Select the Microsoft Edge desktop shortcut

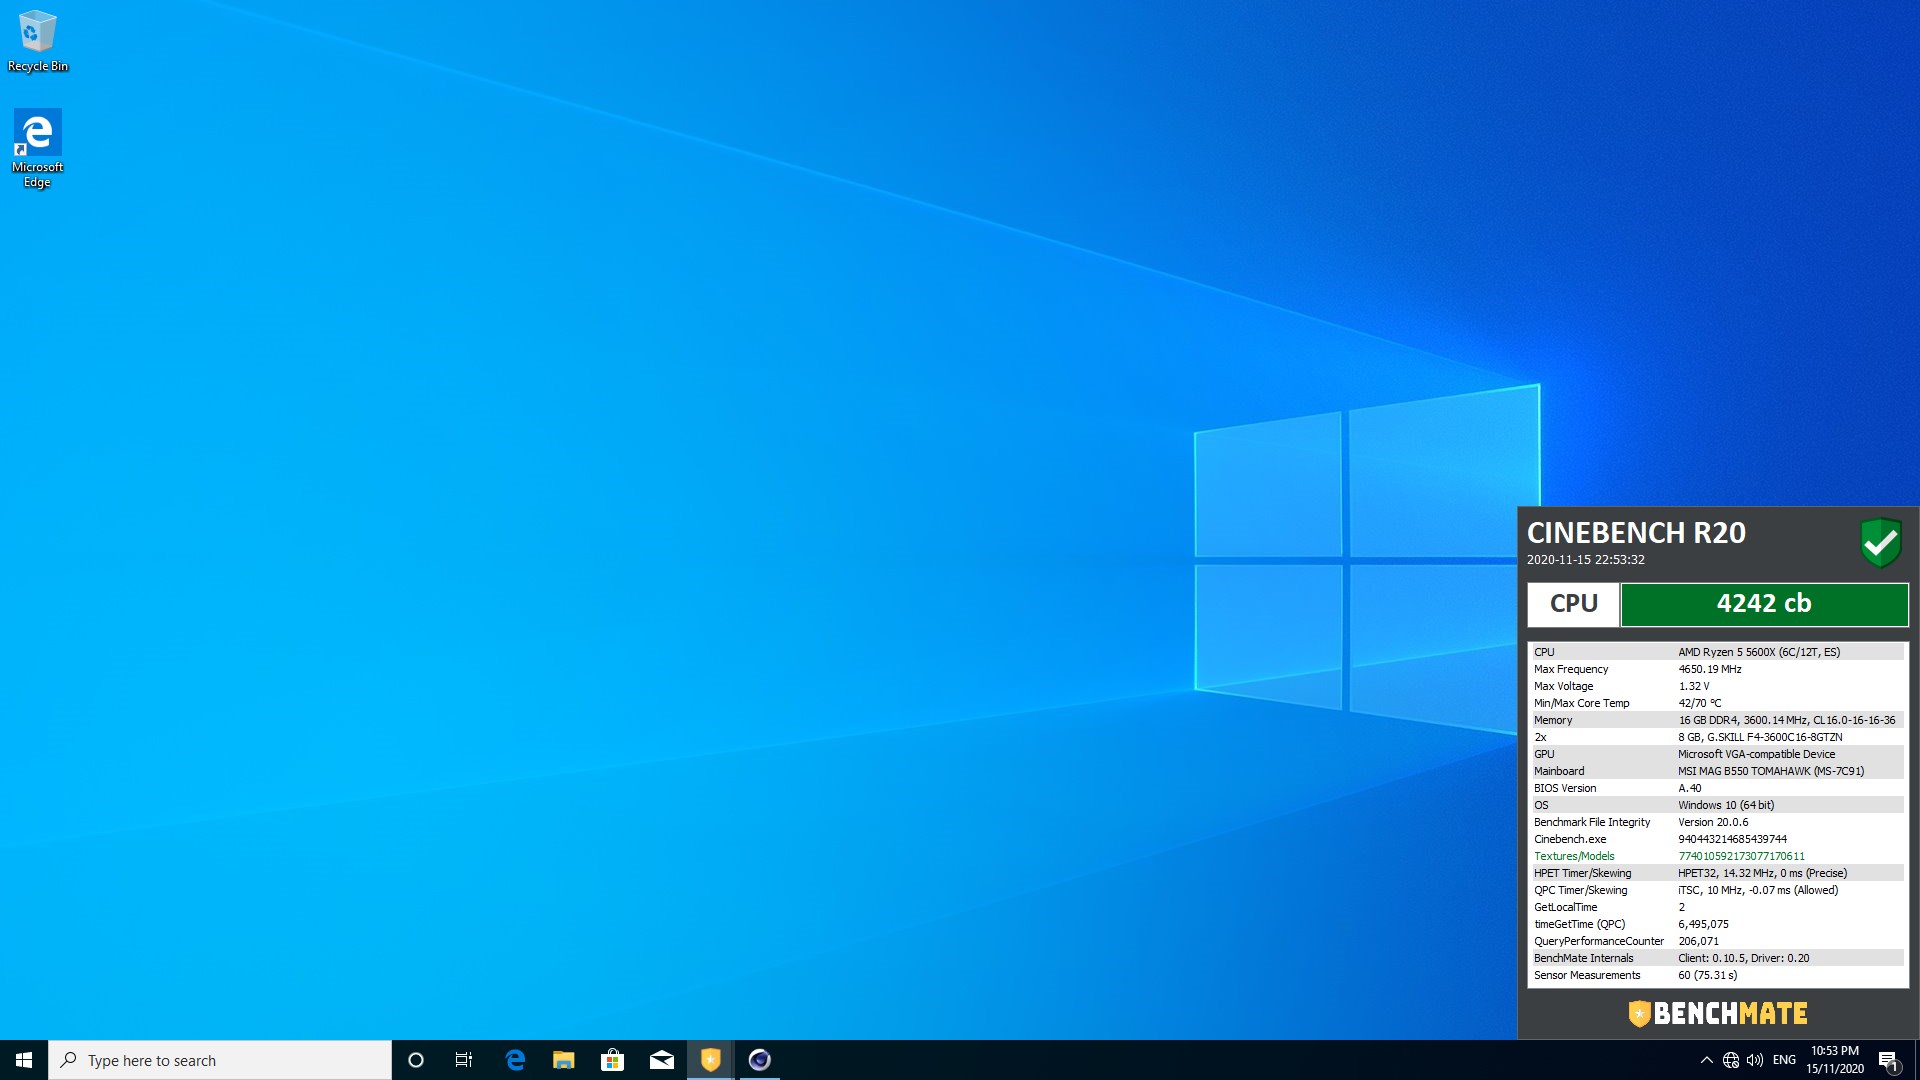coord(38,148)
